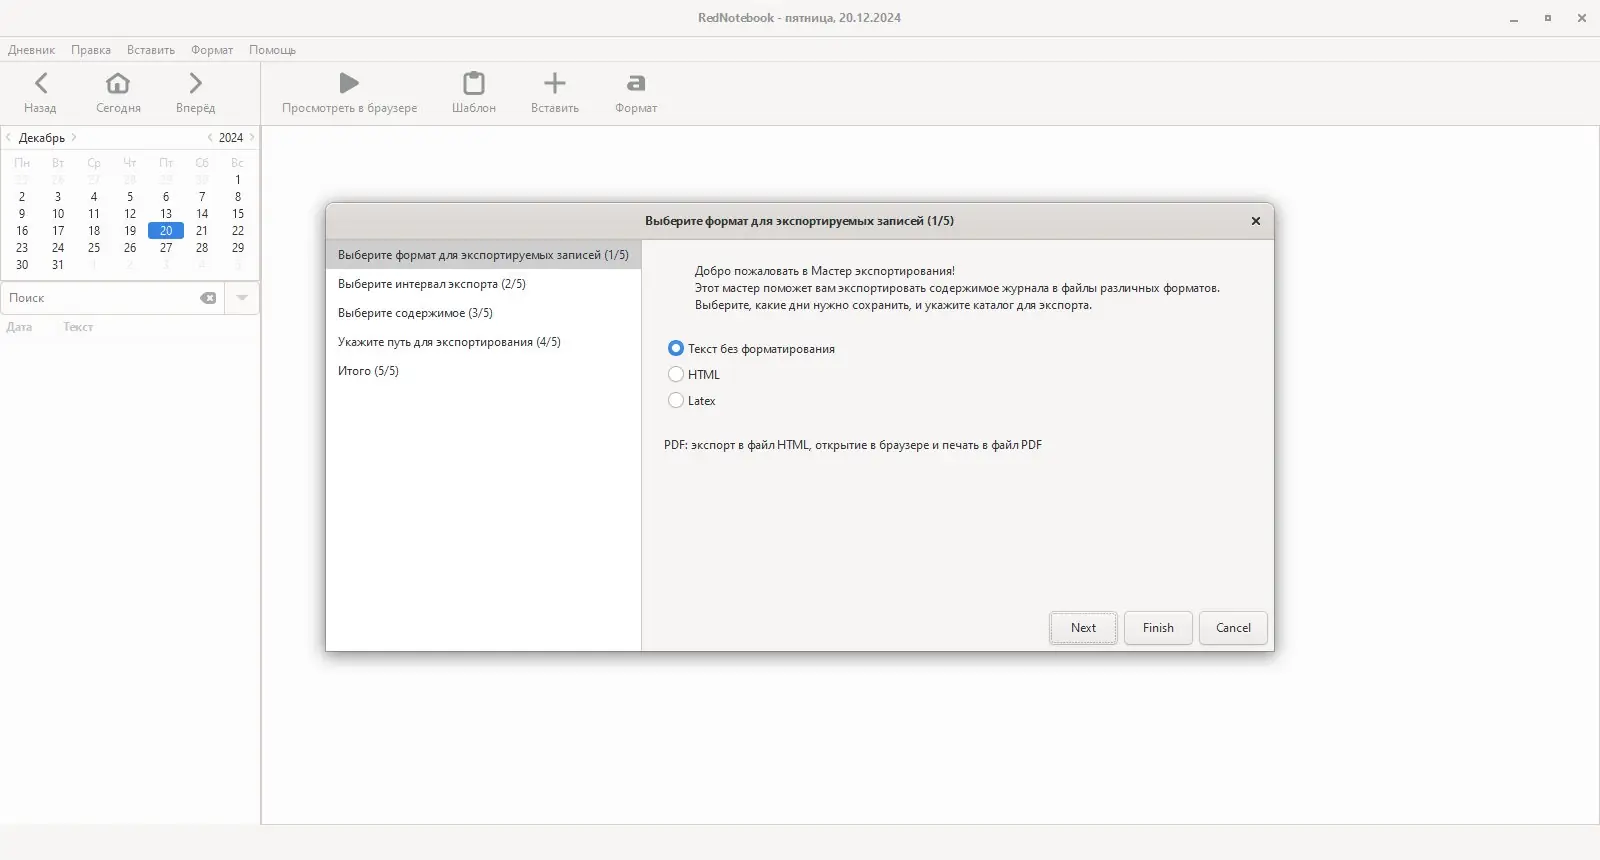This screenshot has height=860, width=1600.
Task: Open the Вставить menu in the menu bar
Action: tap(151, 50)
